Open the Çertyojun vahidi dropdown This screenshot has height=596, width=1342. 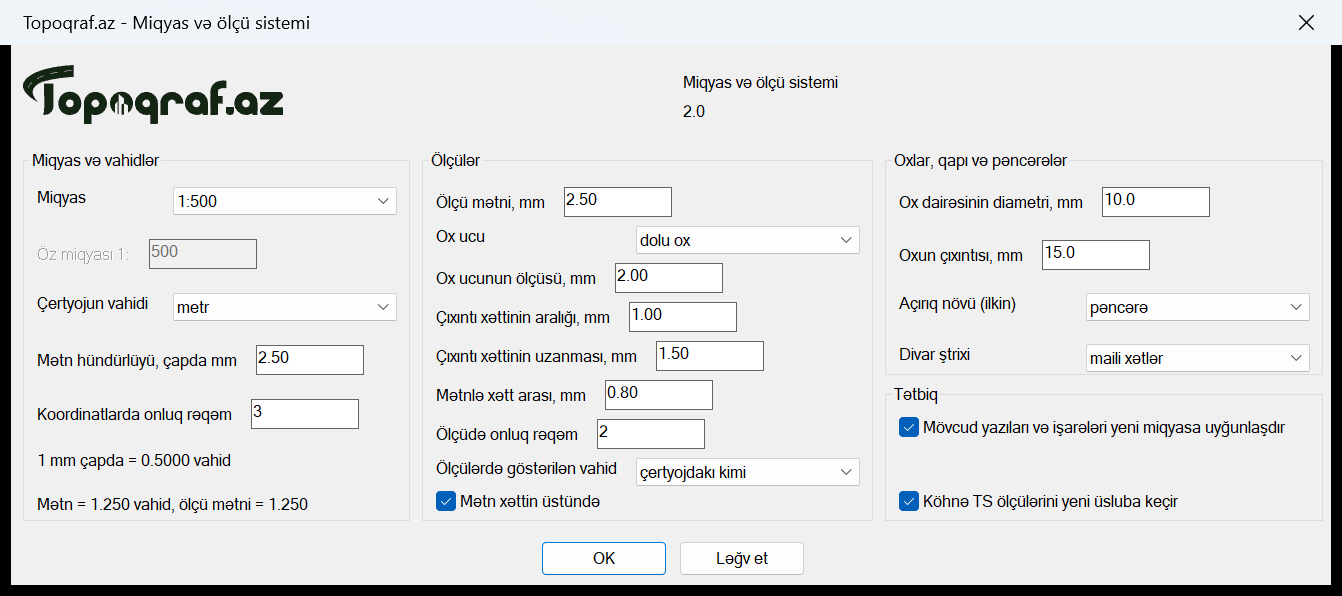(285, 307)
